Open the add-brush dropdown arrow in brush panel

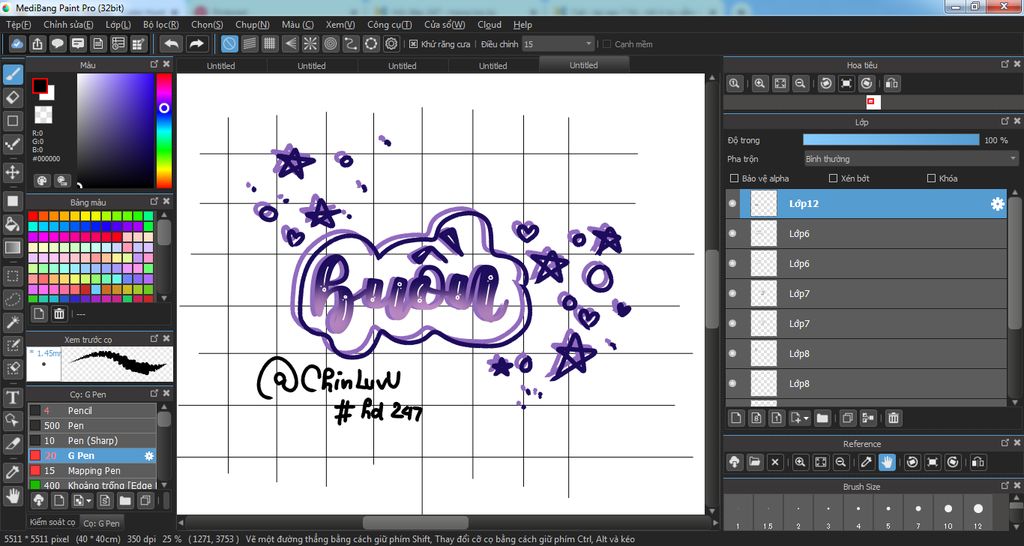click(x=89, y=502)
